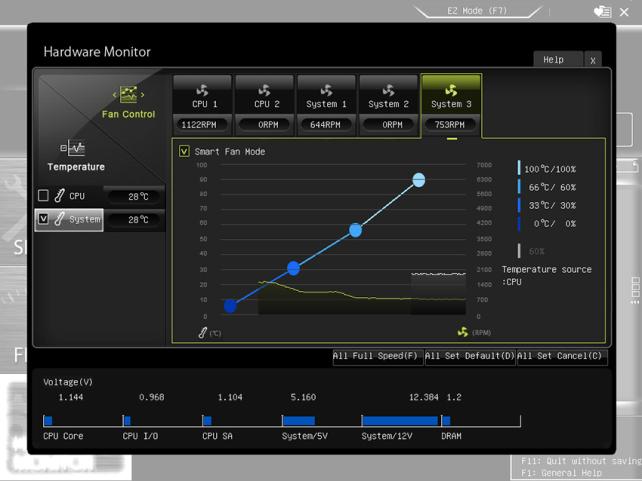Click the 66°C/60% curve setting
Image resolution: width=642 pixels, height=481 pixels.
pyautogui.click(x=547, y=187)
